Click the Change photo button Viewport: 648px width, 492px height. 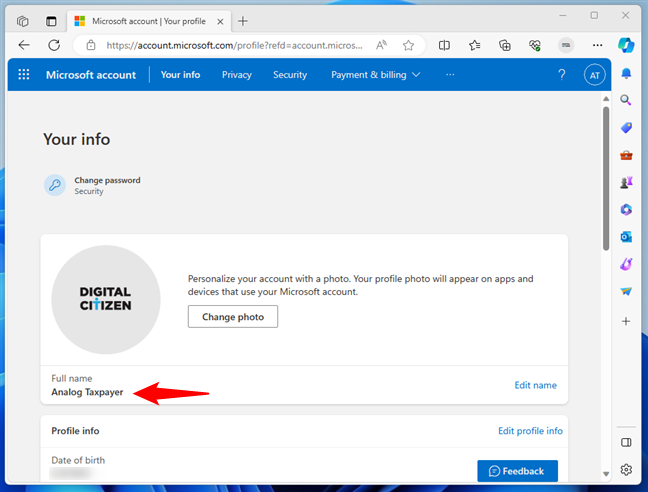click(x=233, y=317)
